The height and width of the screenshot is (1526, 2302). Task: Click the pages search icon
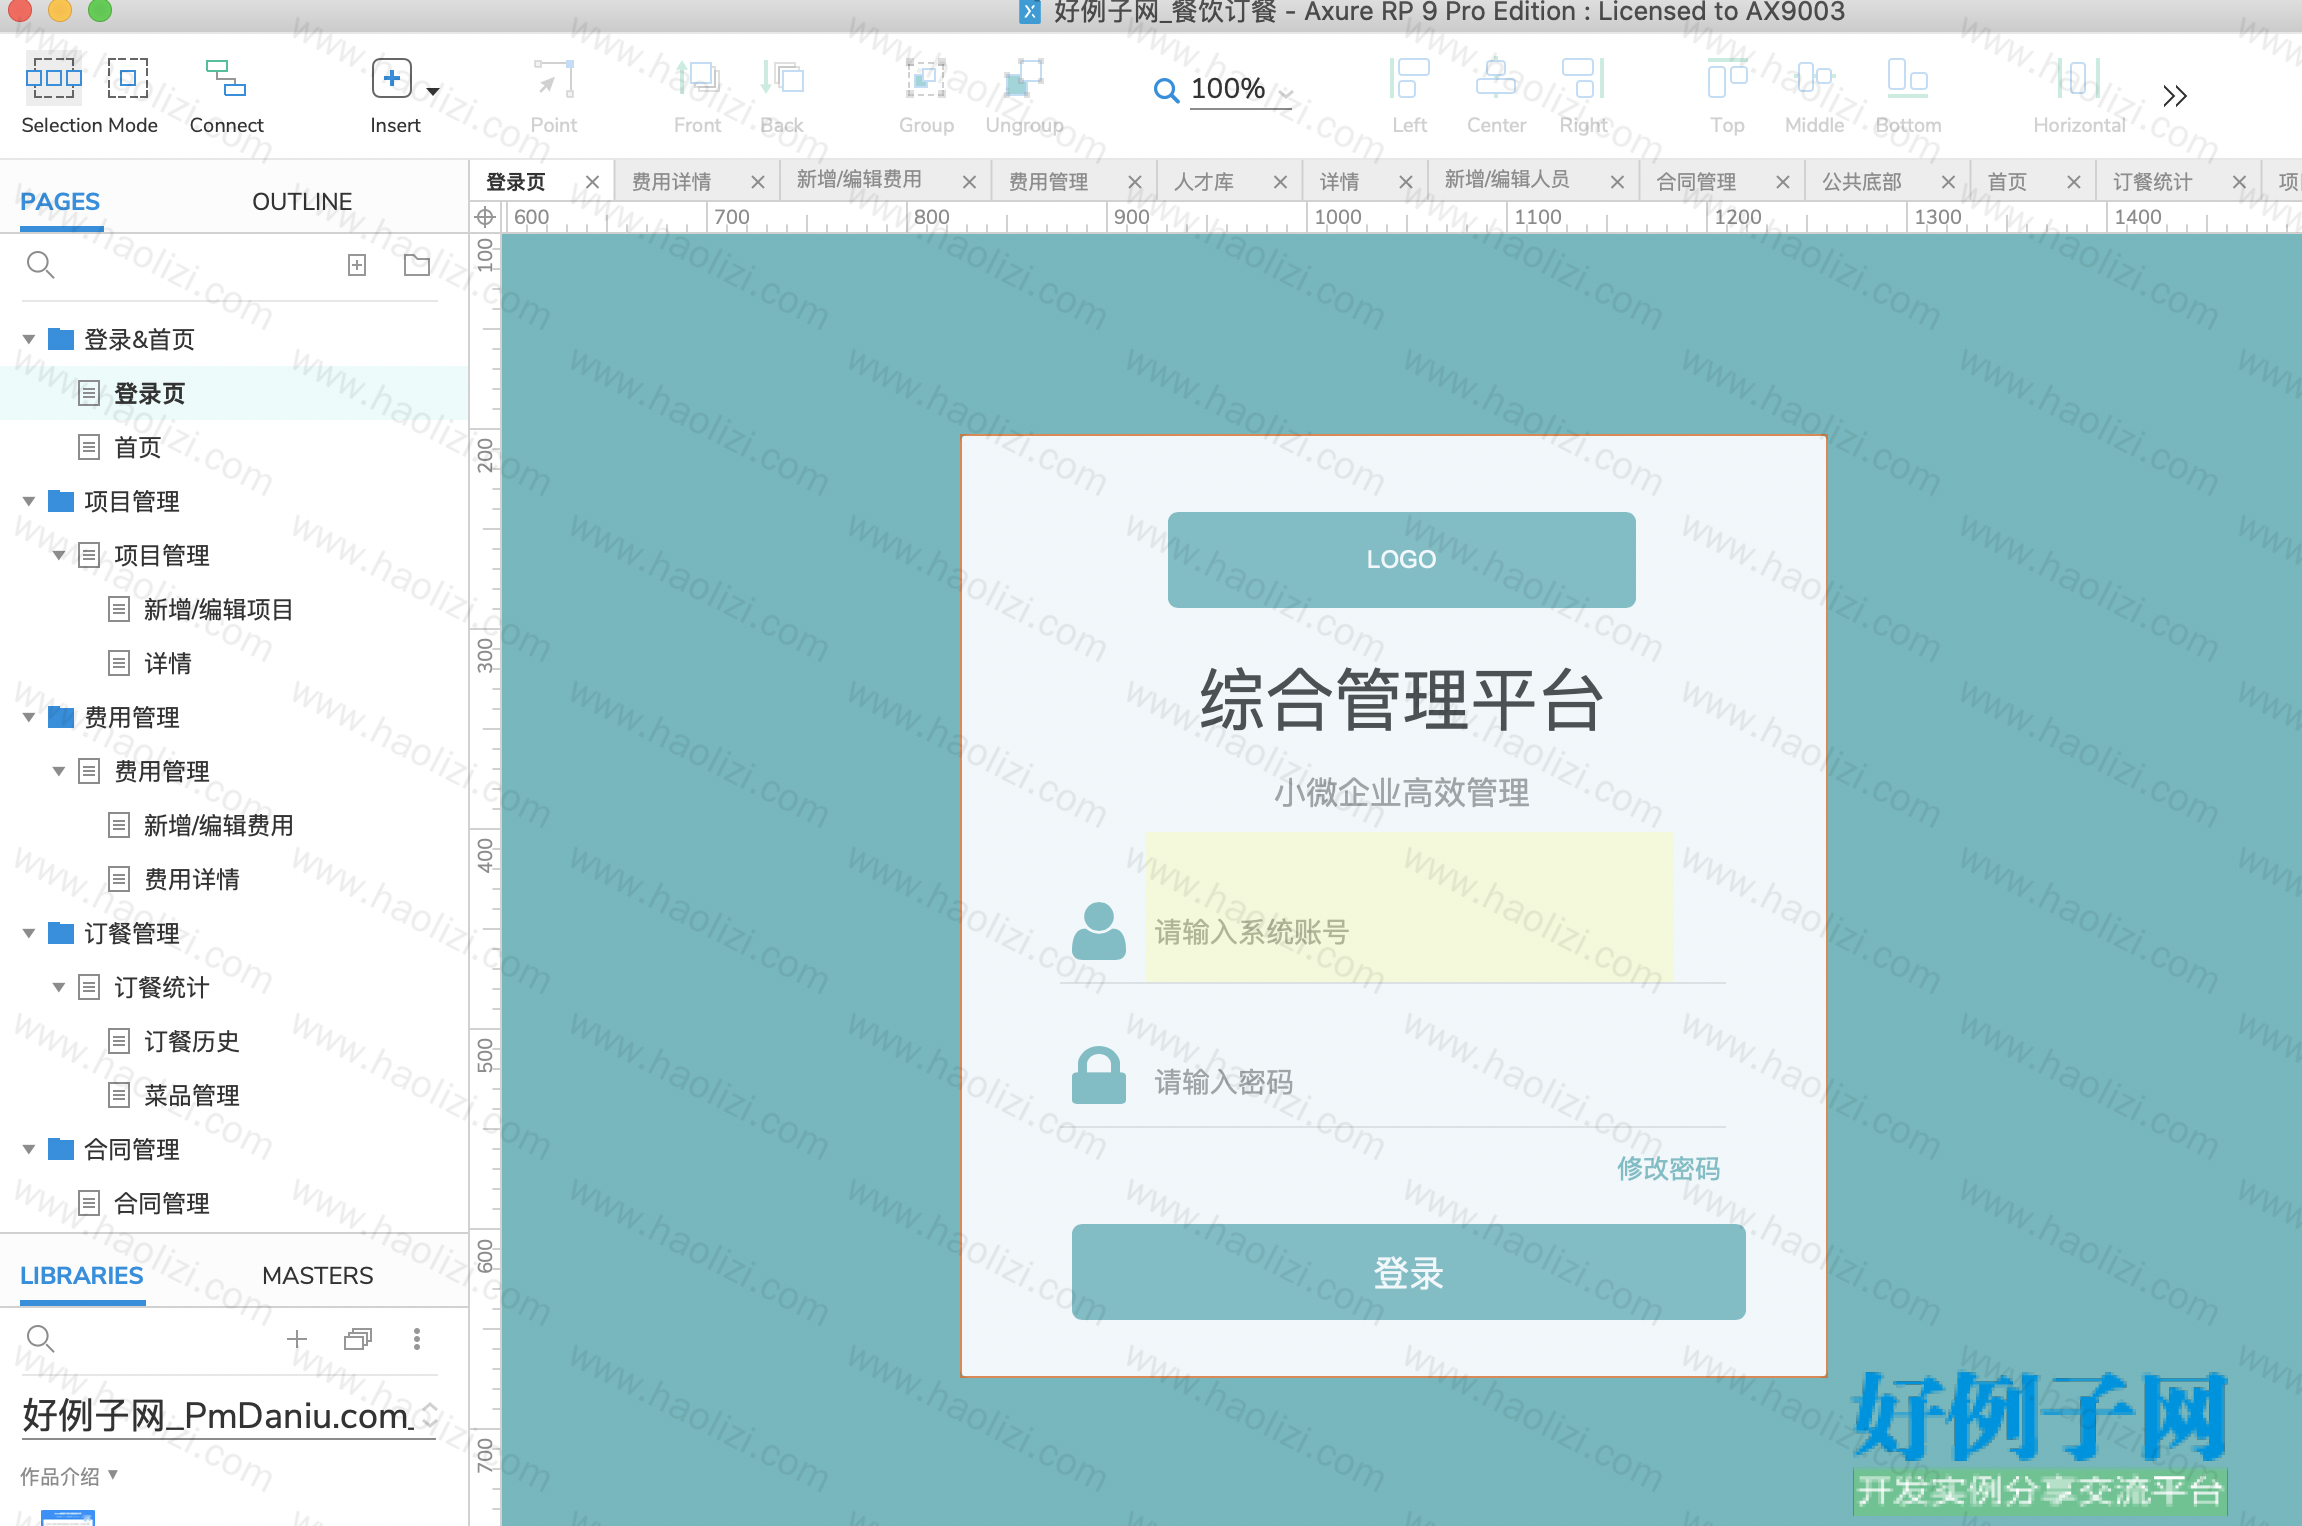(x=40, y=264)
